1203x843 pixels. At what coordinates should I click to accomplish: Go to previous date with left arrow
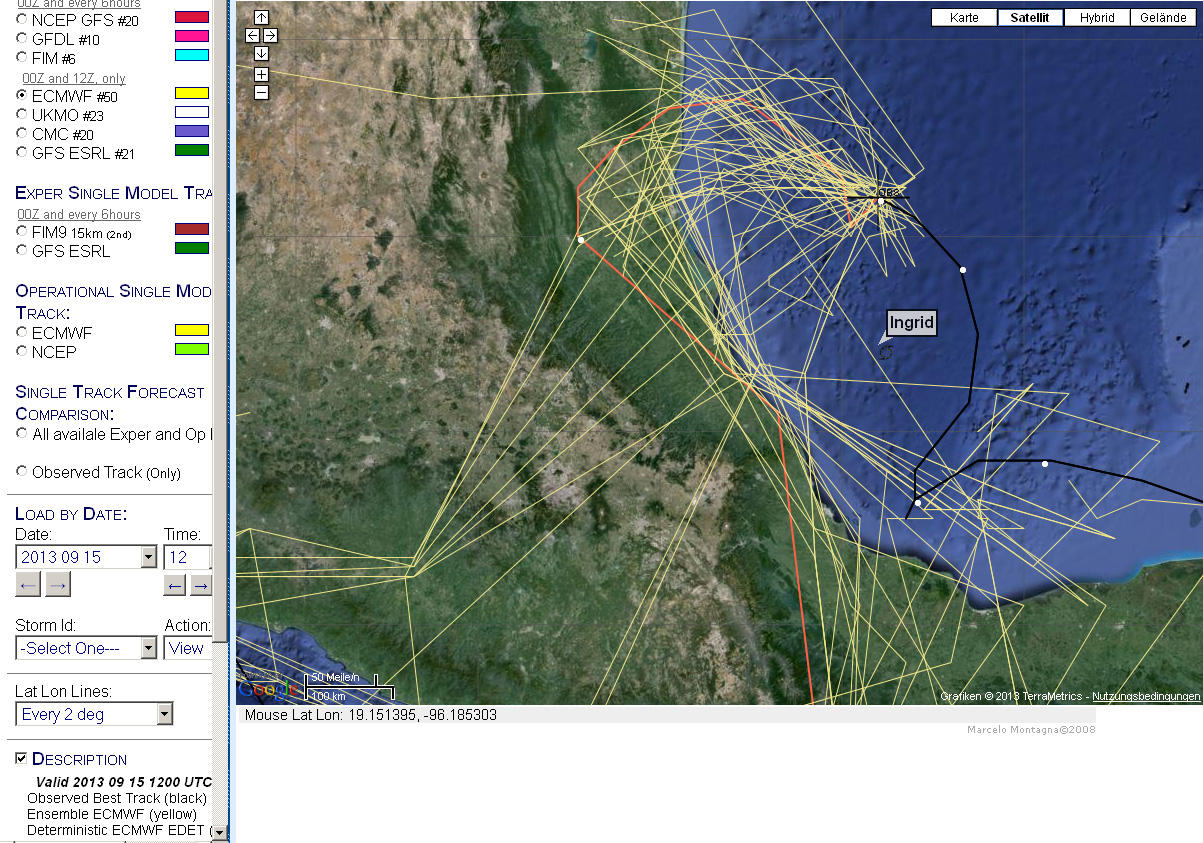click(28, 585)
